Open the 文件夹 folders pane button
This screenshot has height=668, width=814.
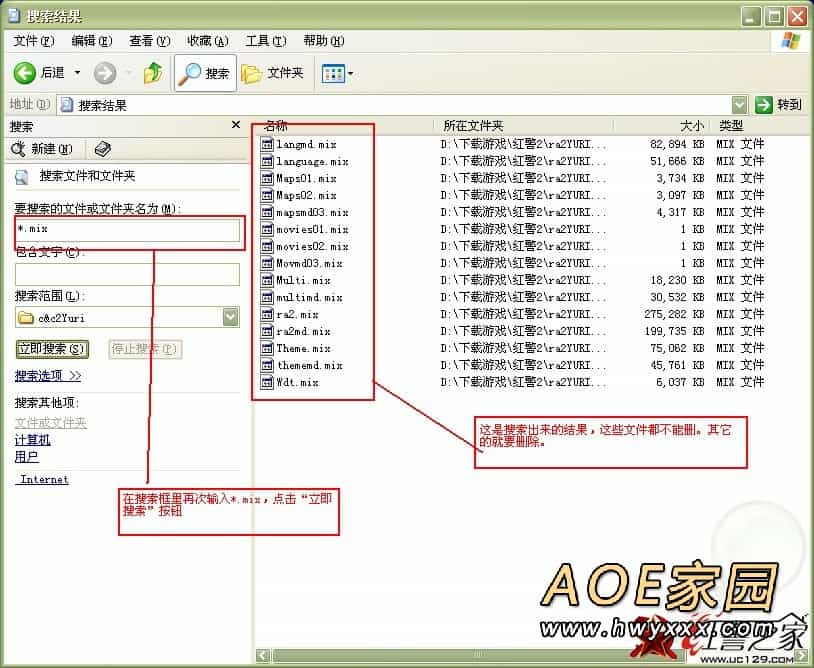pos(273,73)
